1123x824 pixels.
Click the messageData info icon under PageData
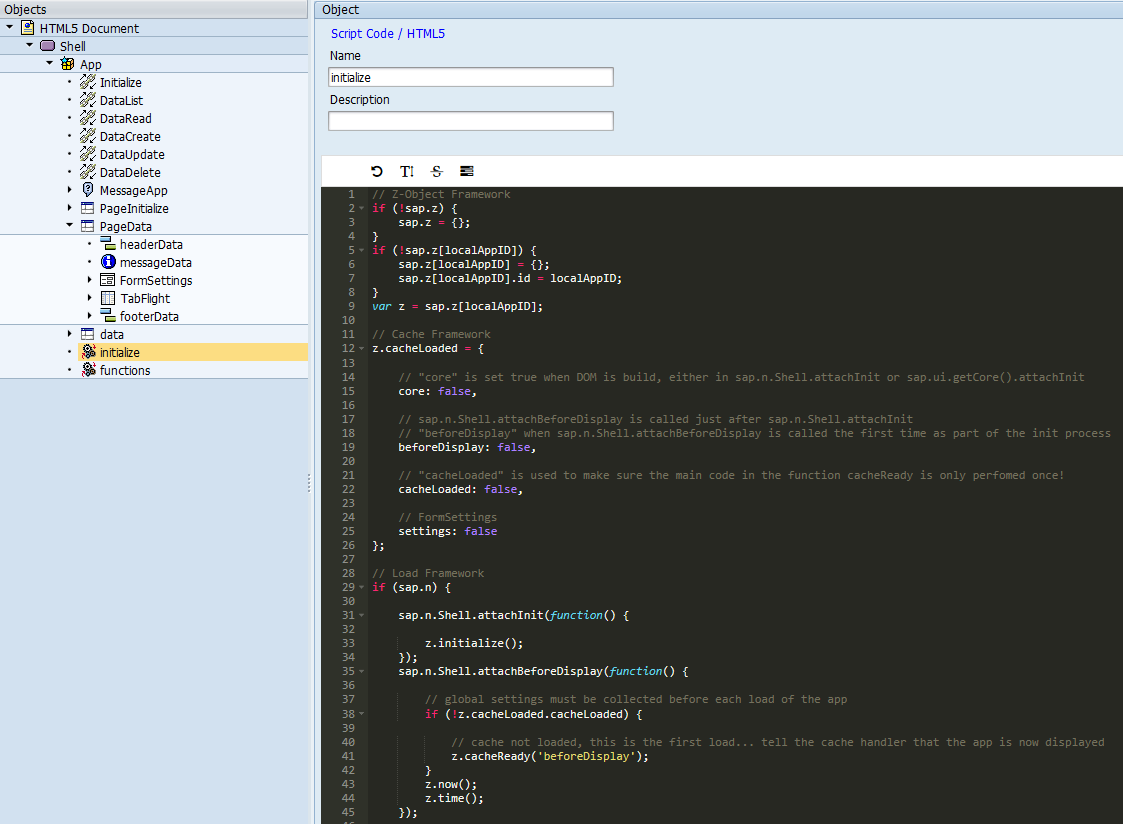pyautogui.click(x=108, y=262)
